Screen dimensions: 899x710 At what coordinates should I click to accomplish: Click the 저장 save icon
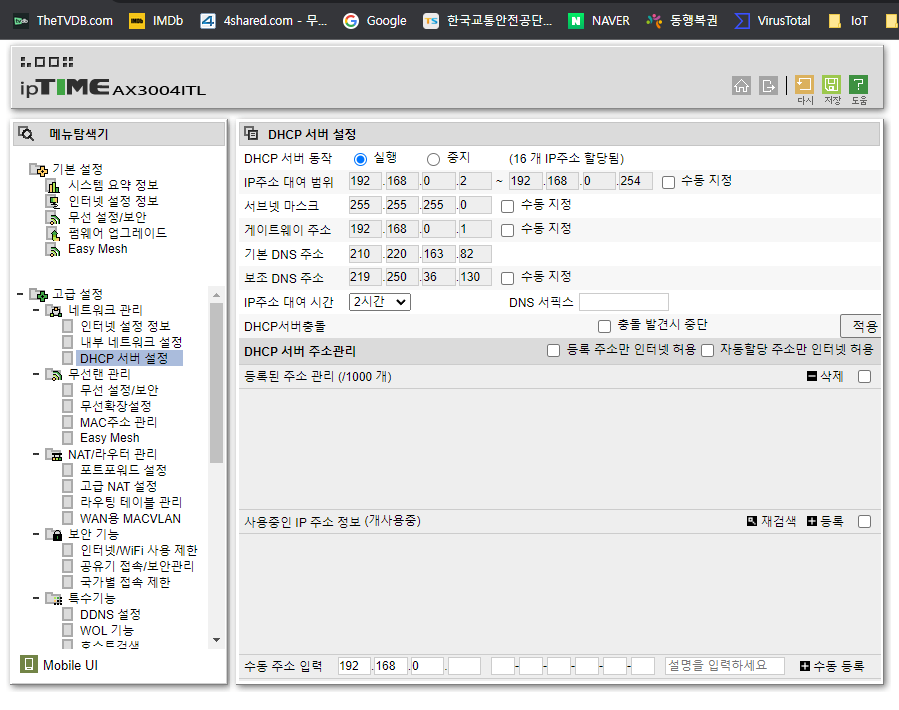831,85
